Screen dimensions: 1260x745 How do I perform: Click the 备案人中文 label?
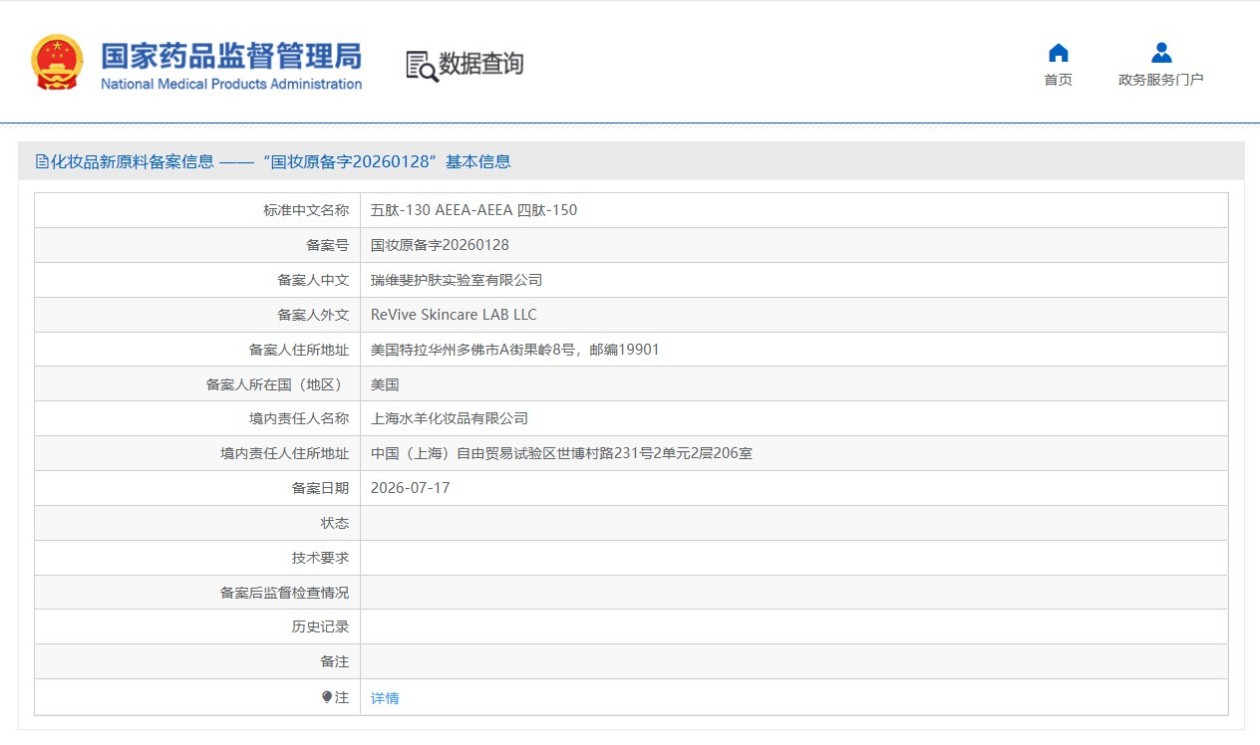[313, 280]
